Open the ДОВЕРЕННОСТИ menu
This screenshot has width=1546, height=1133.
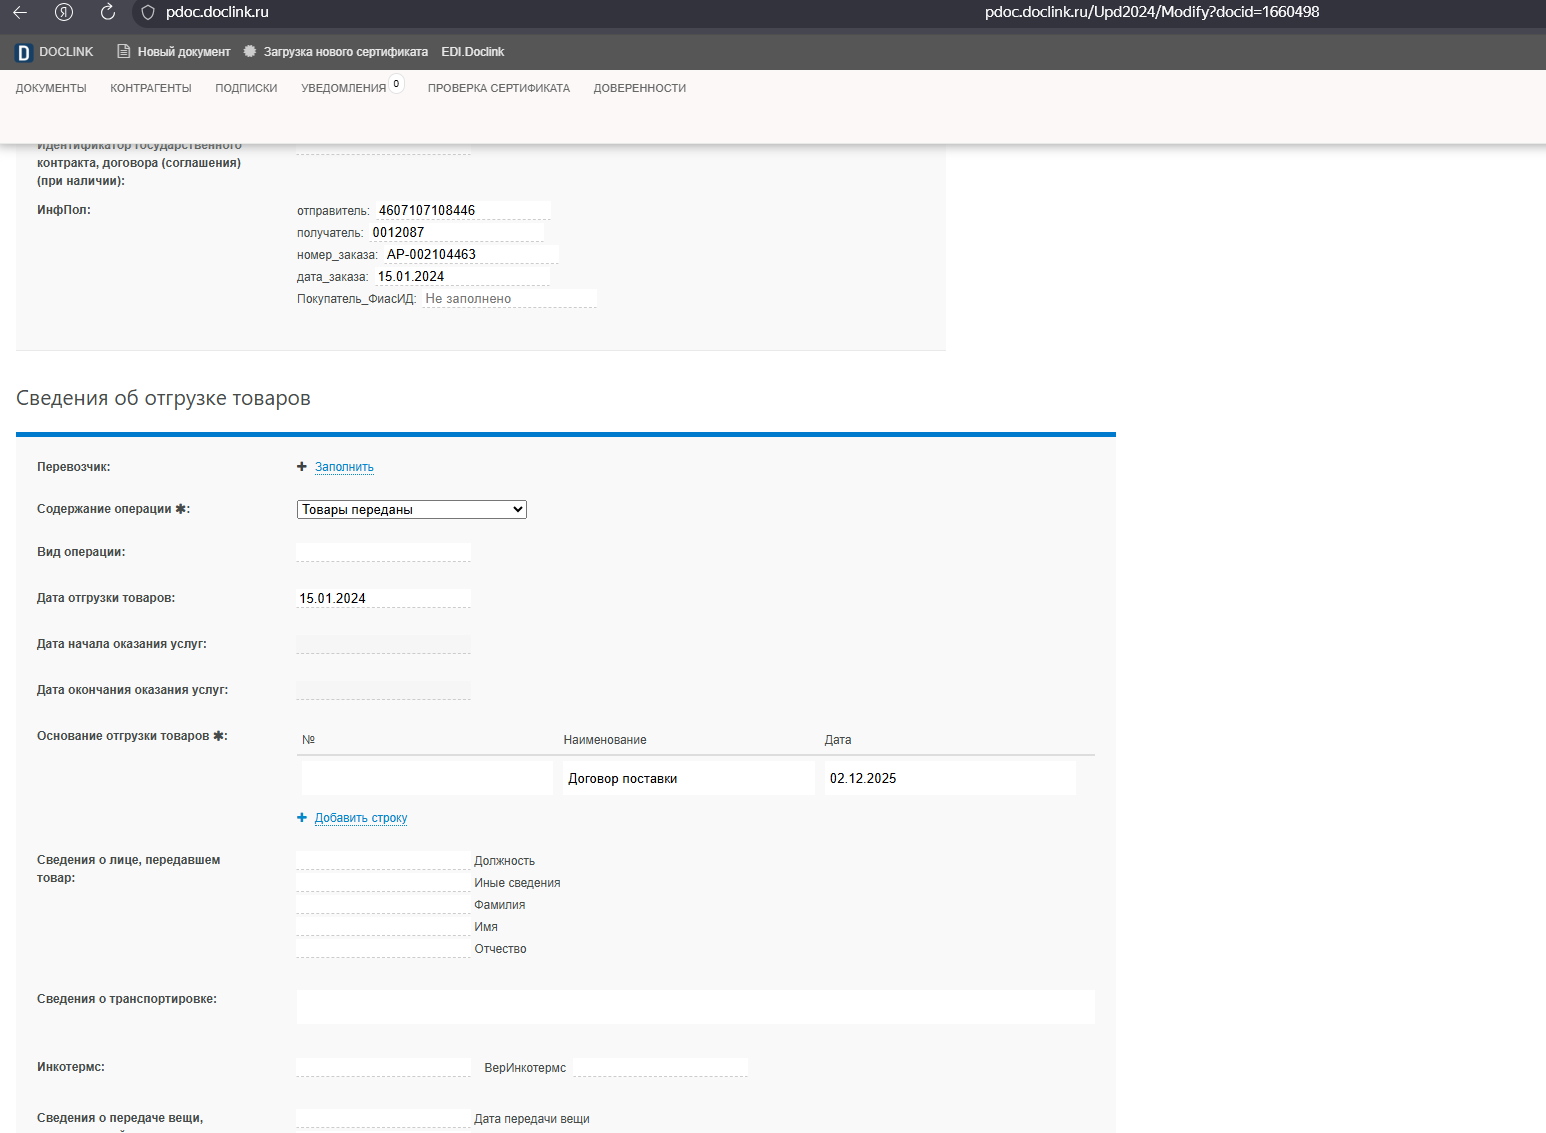pos(640,88)
